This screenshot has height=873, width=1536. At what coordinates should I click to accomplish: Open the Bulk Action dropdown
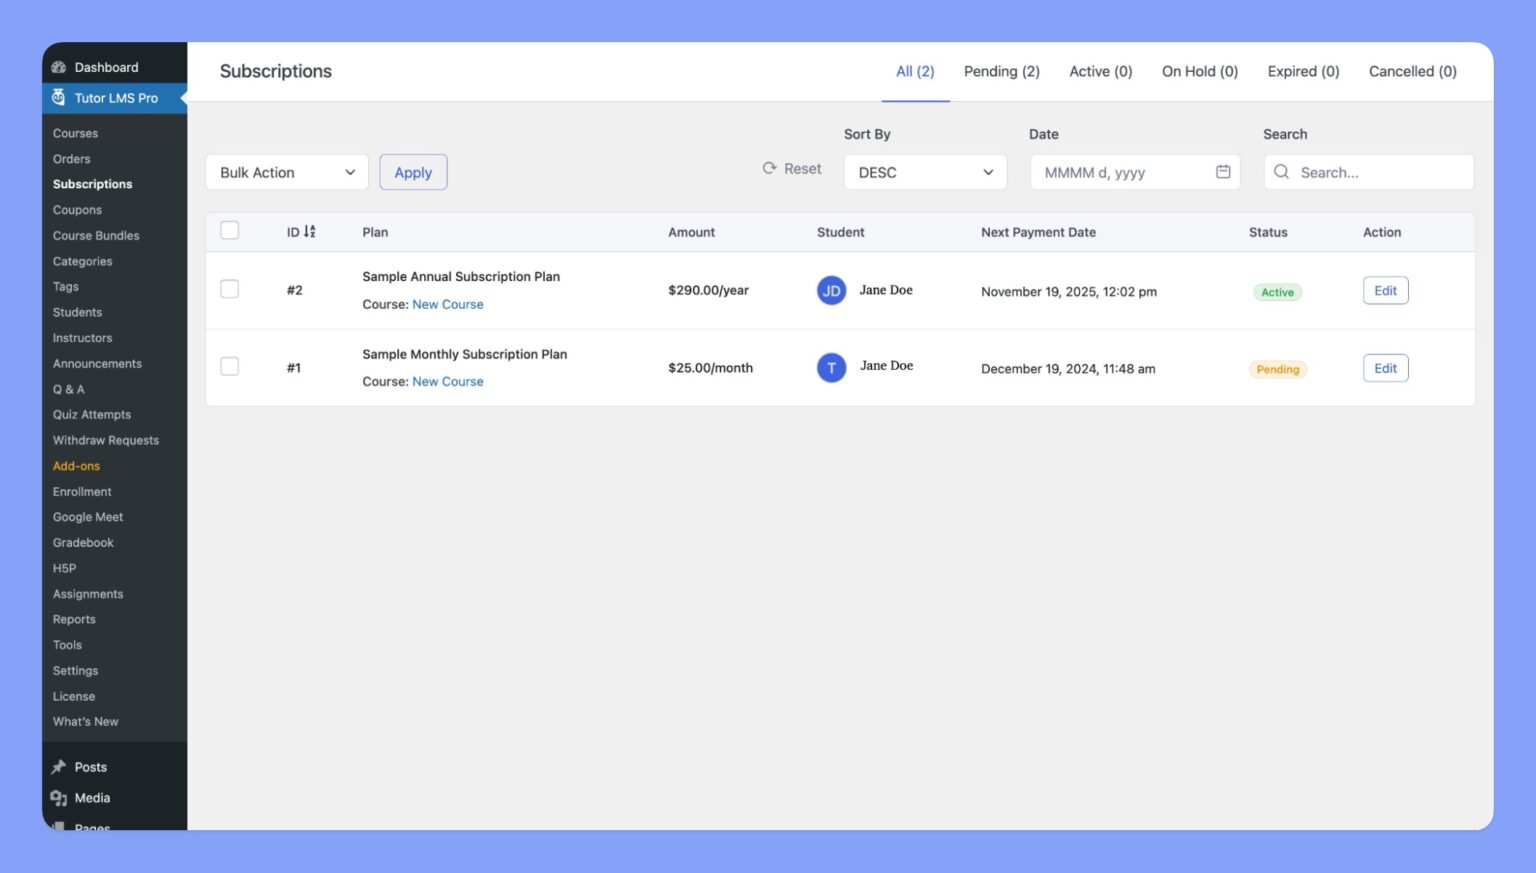[286, 172]
